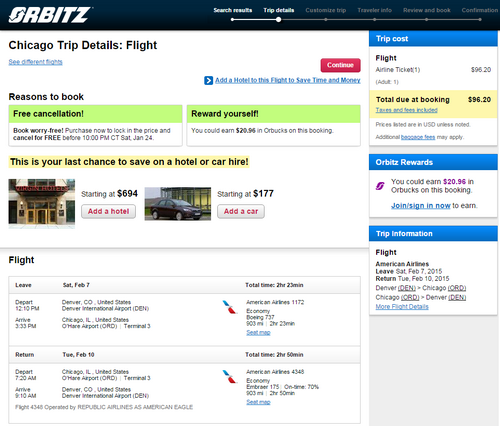Viewport: 500px width, 426px height.
Task: Click the Add a hotel button
Action: coord(108,211)
